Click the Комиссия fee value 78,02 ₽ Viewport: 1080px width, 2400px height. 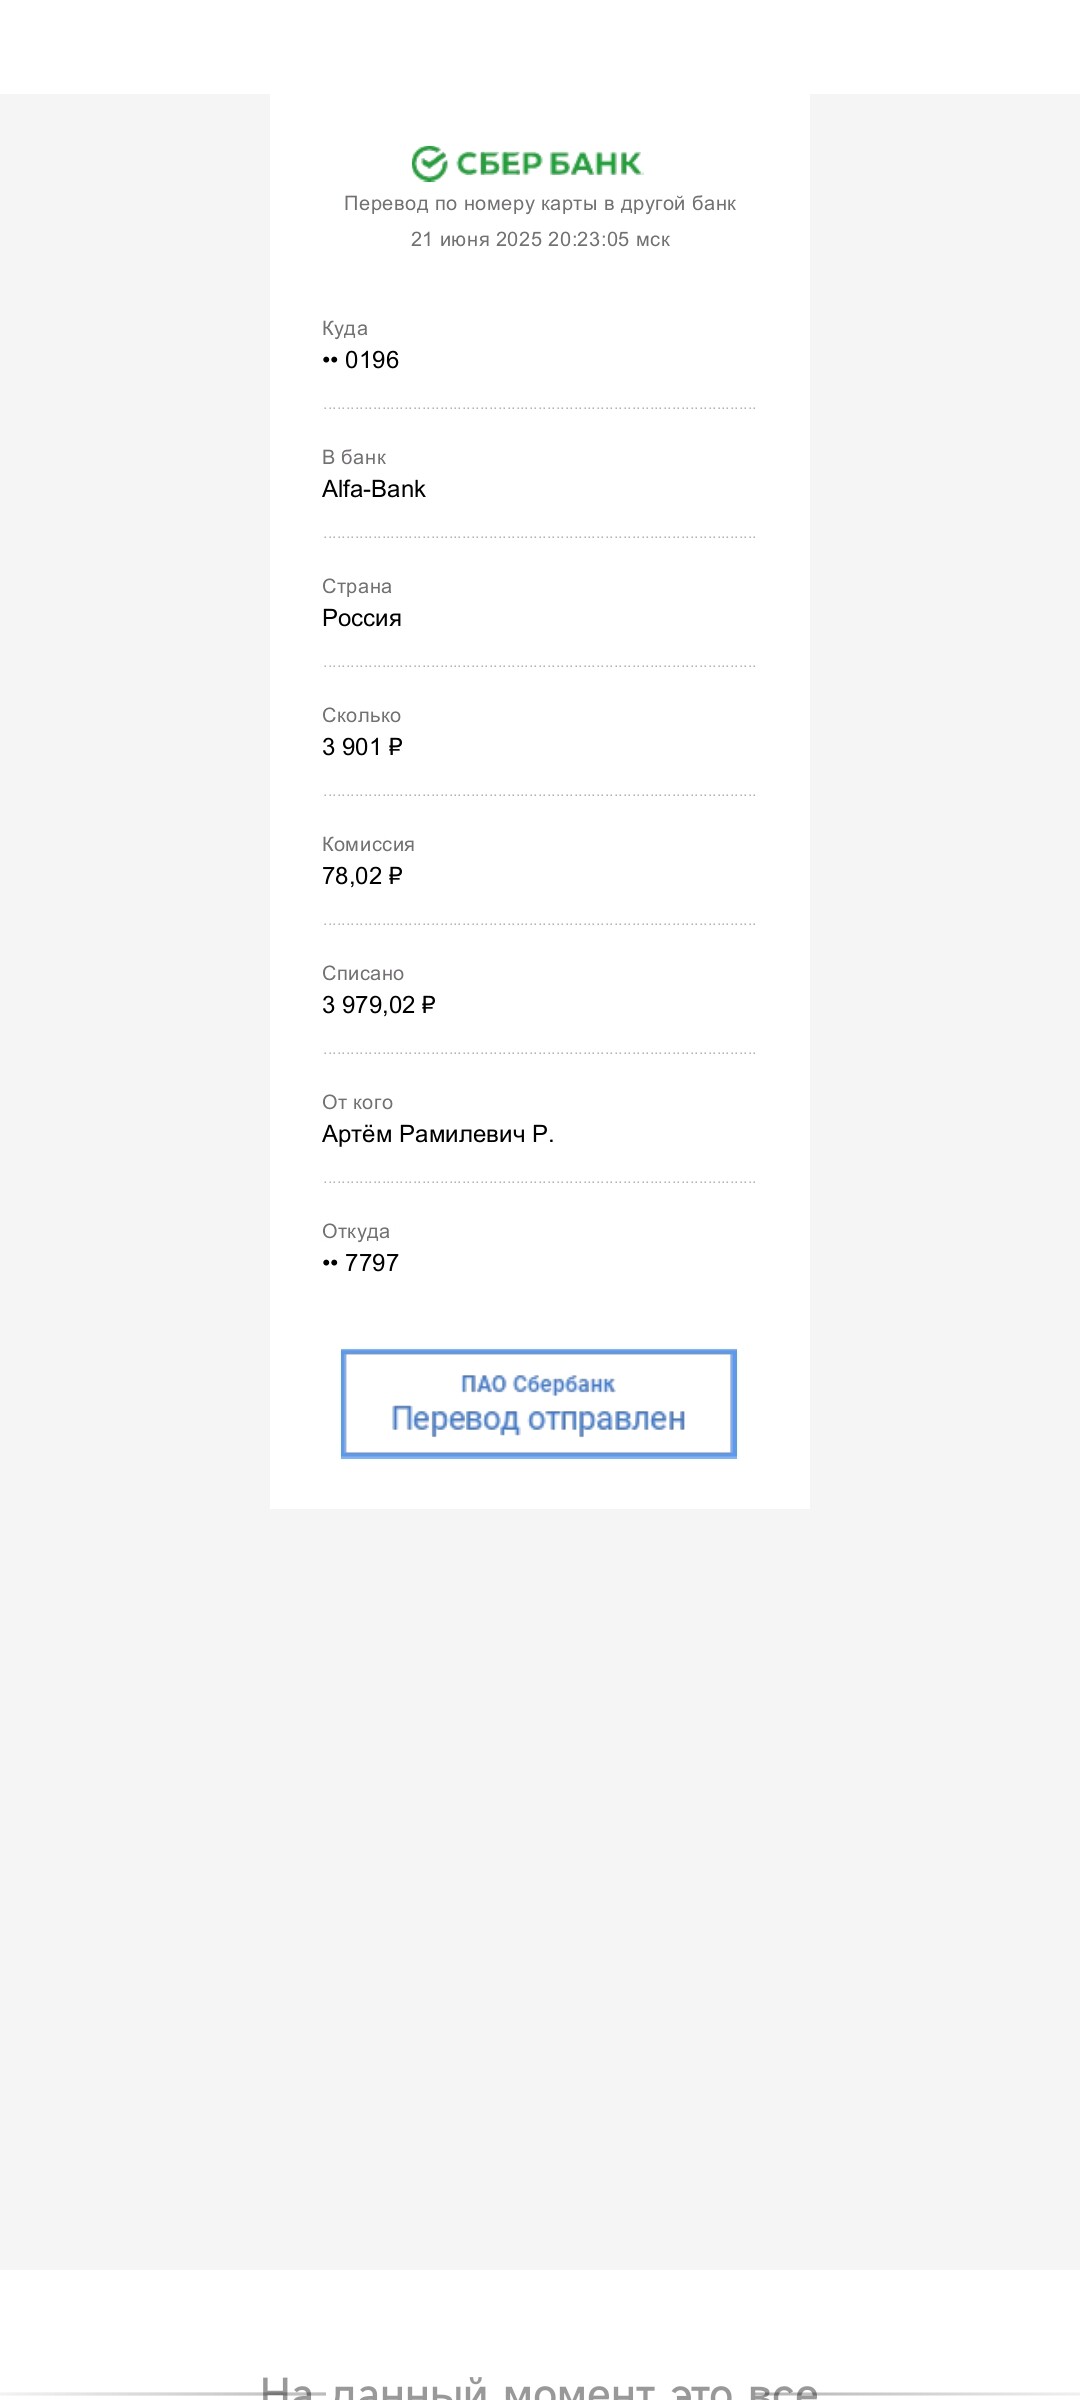(x=362, y=876)
